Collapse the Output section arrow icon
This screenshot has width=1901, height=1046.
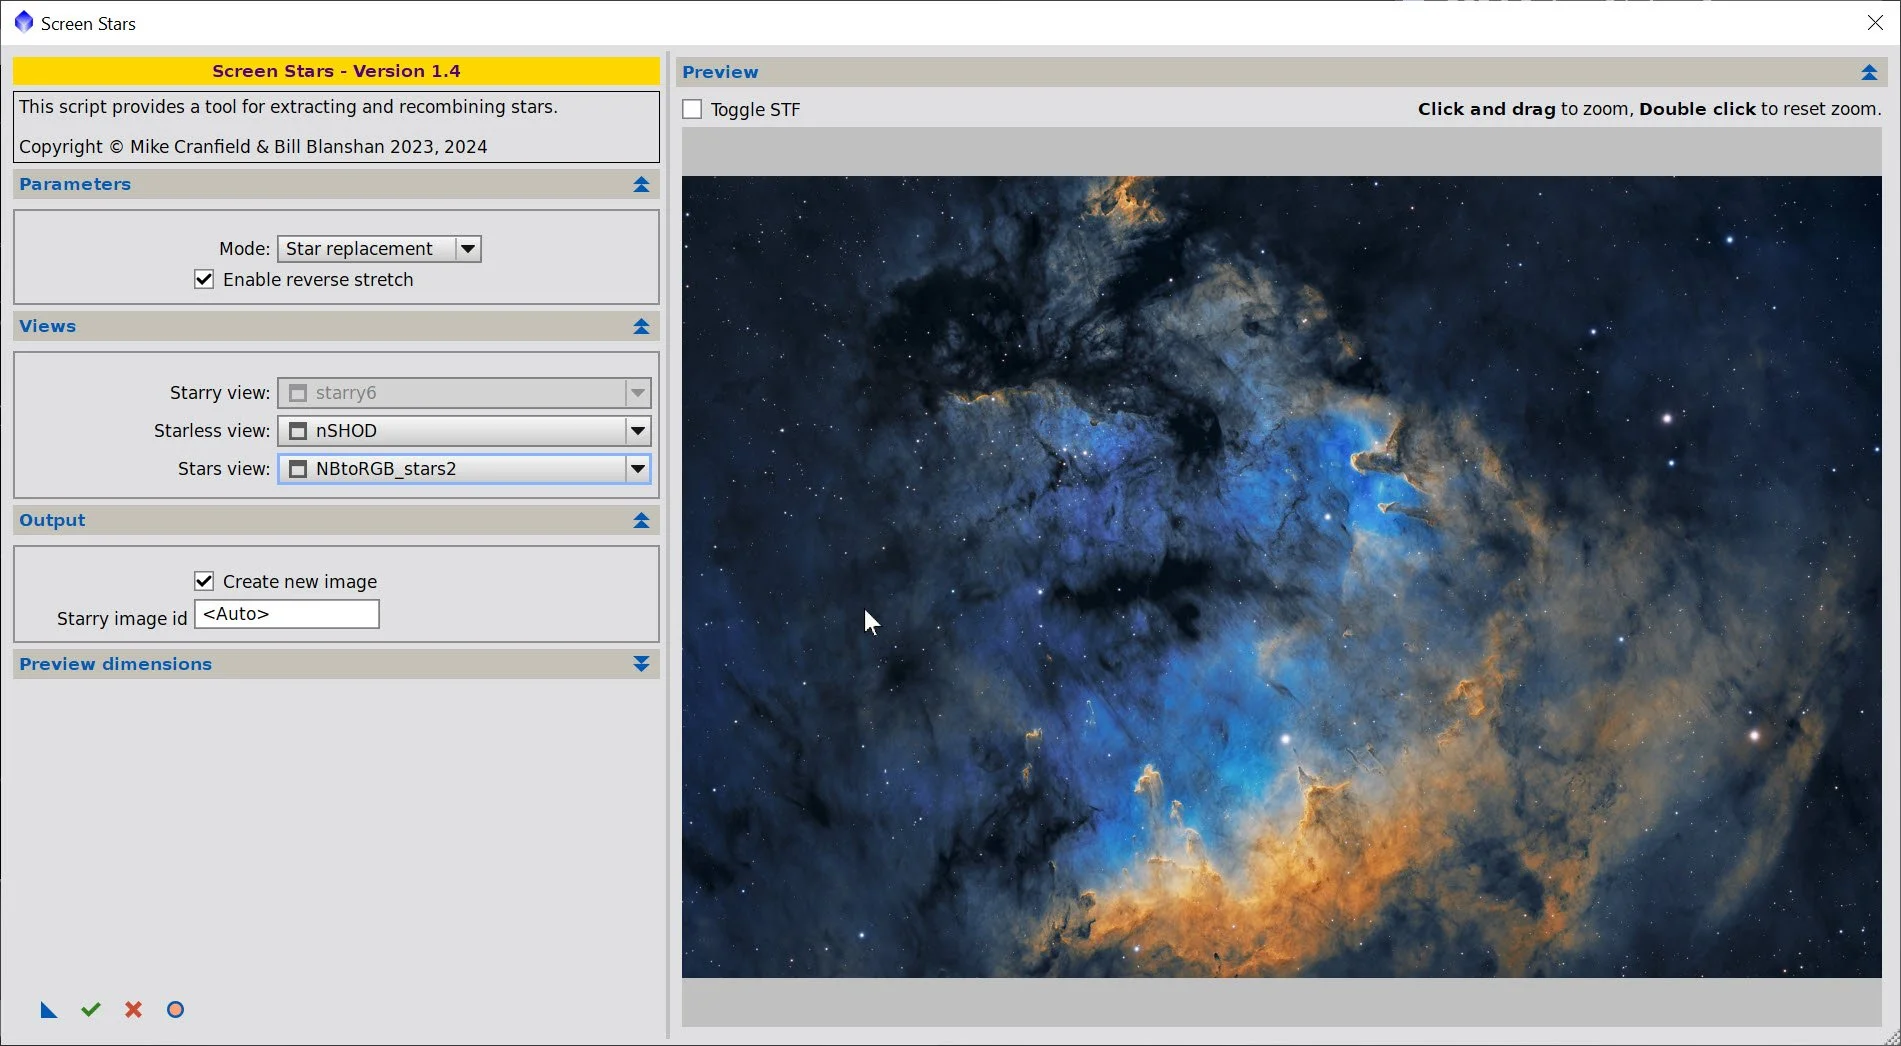point(641,521)
